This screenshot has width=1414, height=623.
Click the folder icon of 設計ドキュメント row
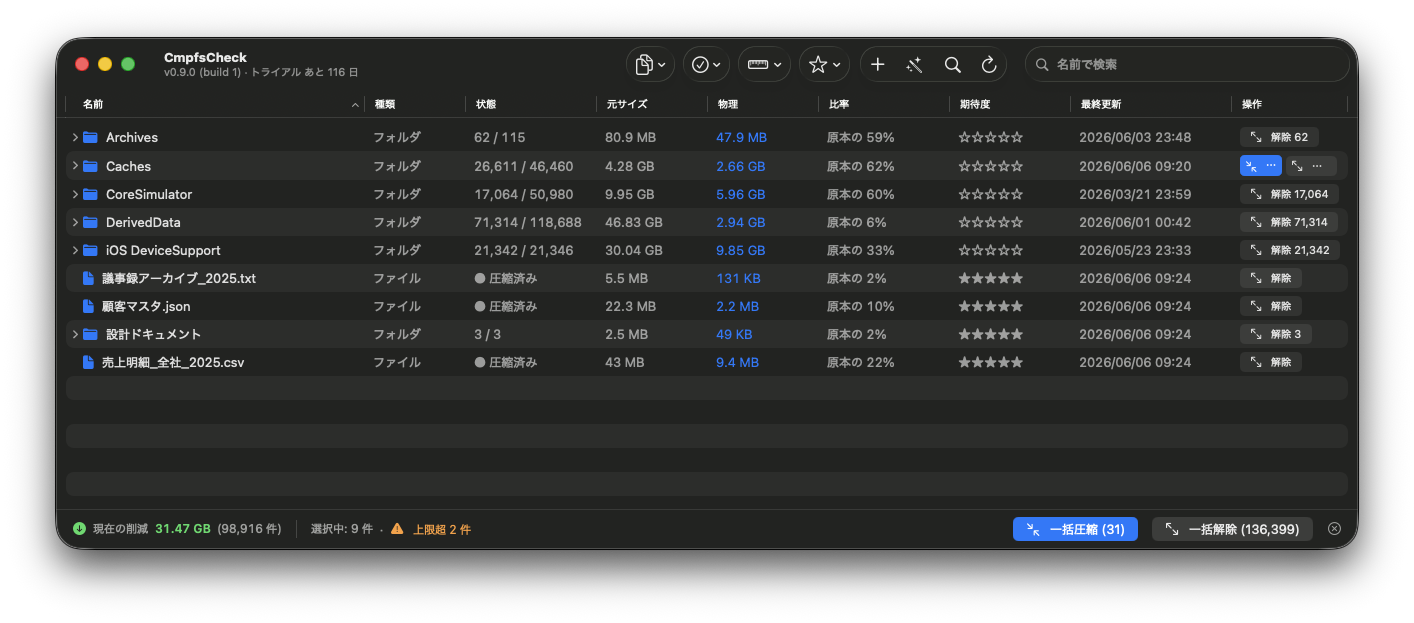coord(90,334)
